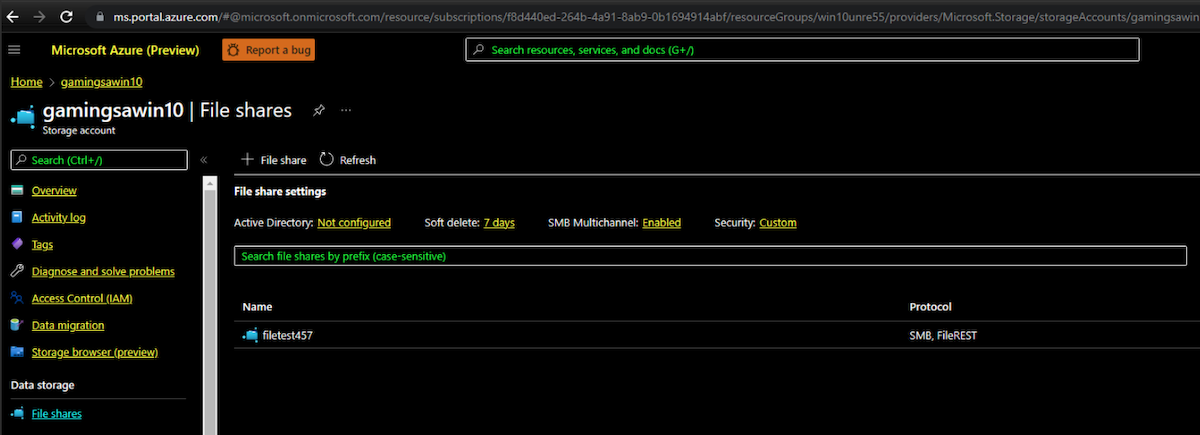Open the Data migration menu item

point(68,325)
